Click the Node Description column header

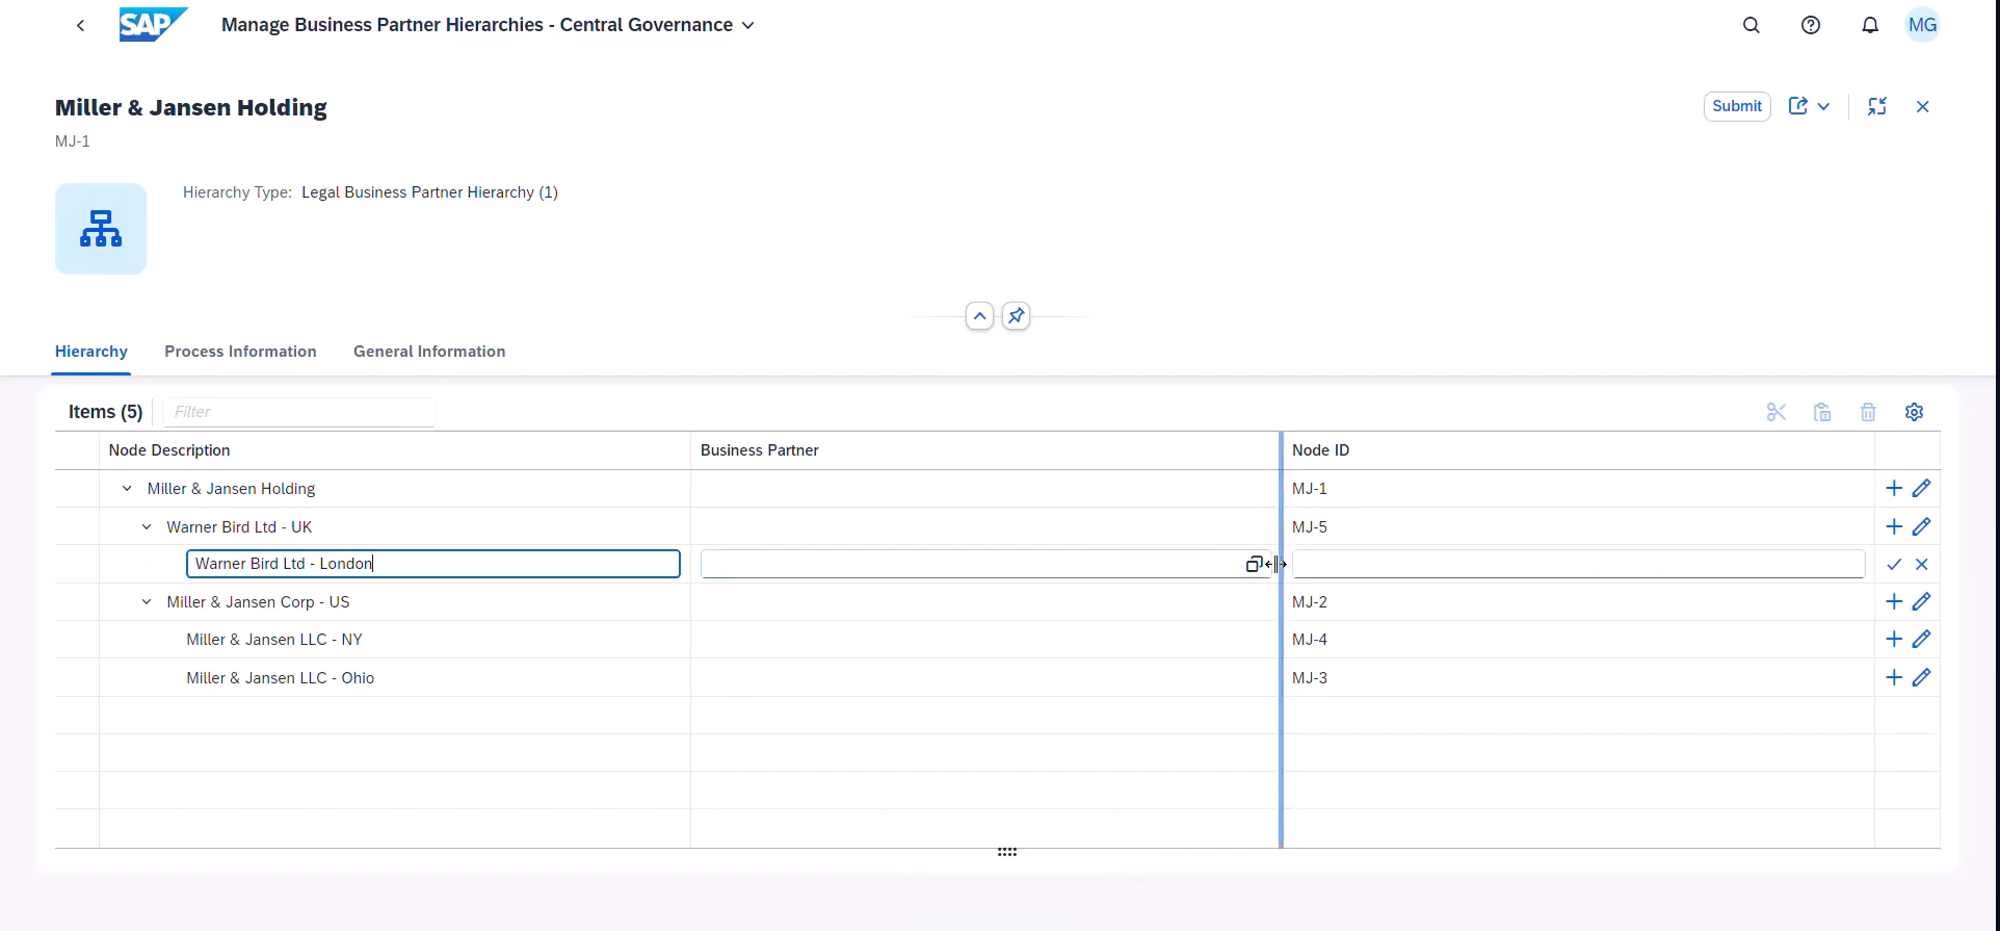click(395, 450)
